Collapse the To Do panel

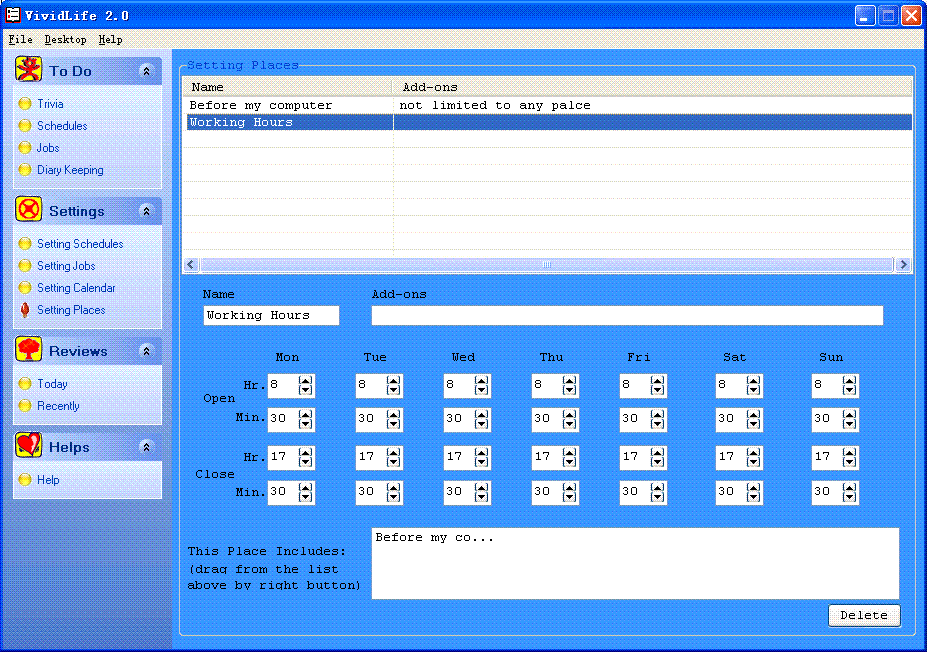pos(146,71)
